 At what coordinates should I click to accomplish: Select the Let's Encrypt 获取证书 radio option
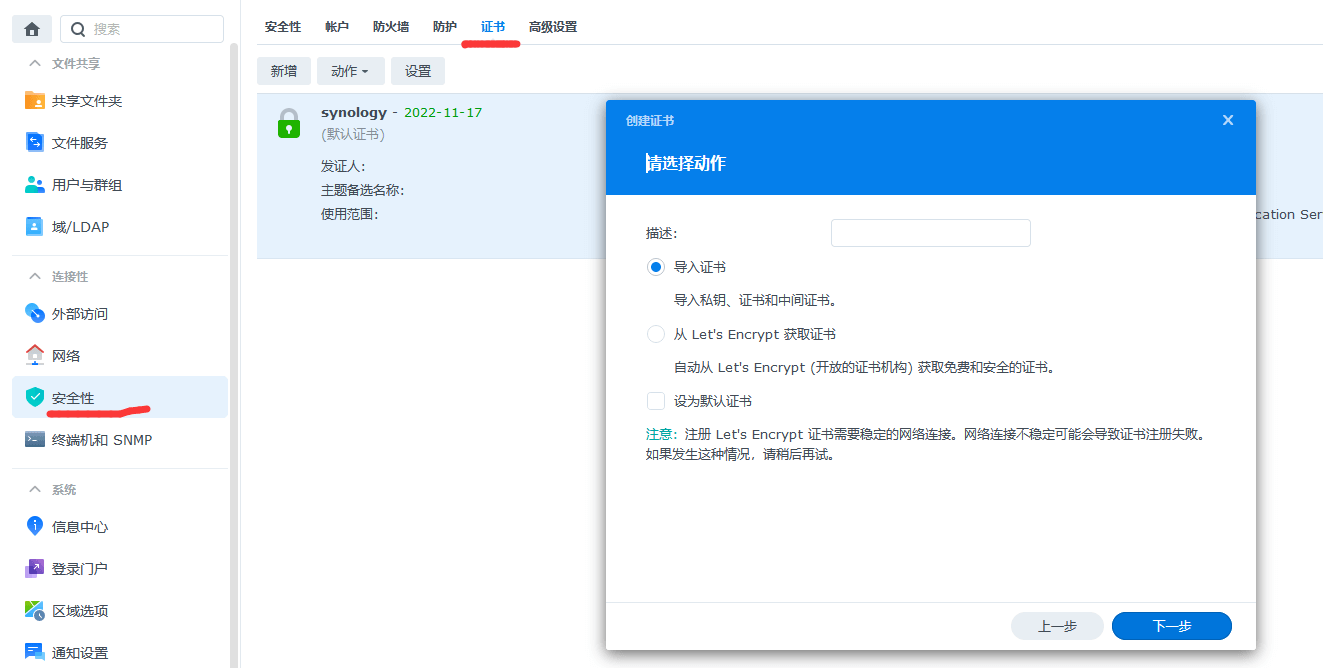[656, 334]
